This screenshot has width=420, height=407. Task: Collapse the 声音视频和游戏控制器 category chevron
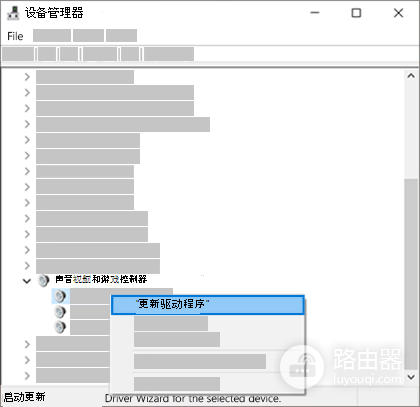(27, 281)
